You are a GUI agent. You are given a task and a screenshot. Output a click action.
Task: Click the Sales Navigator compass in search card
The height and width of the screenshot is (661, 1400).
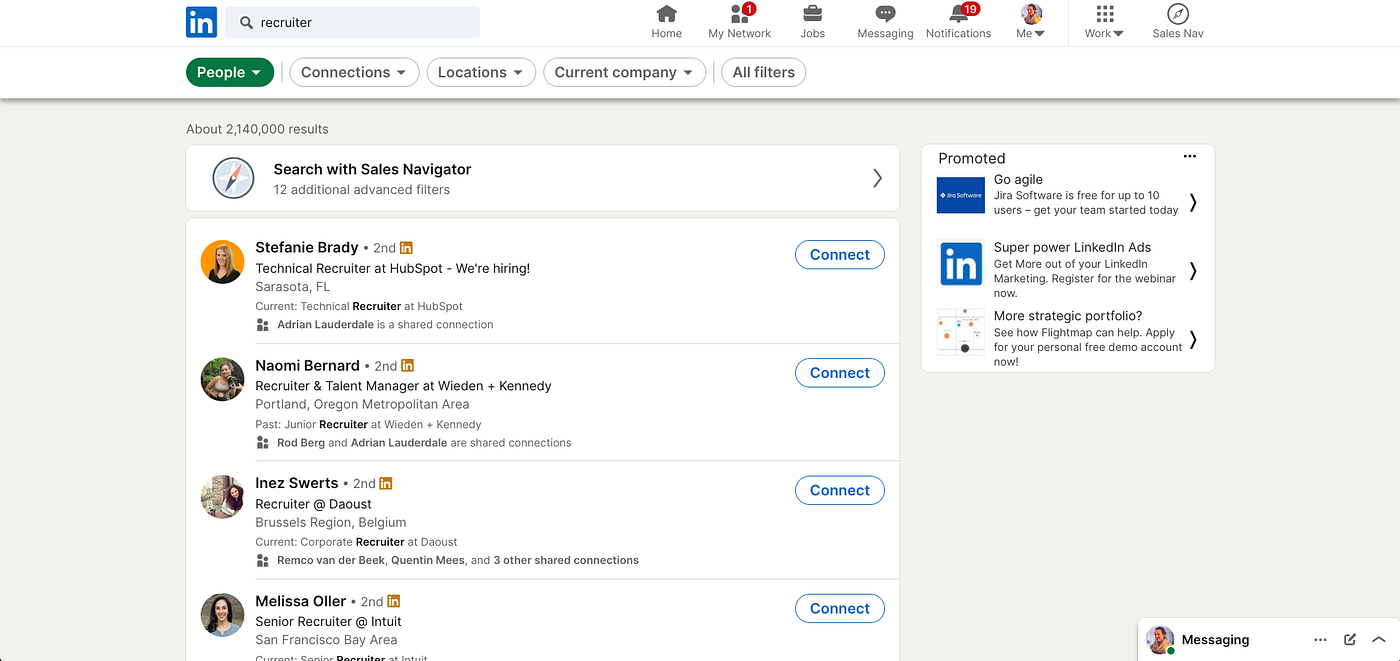[233, 179]
